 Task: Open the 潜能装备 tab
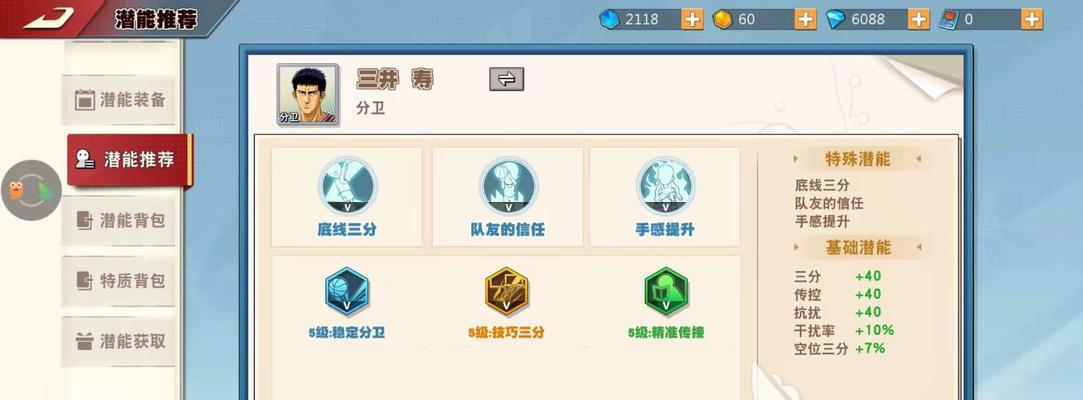pyautogui.click(x=119, y=100)
